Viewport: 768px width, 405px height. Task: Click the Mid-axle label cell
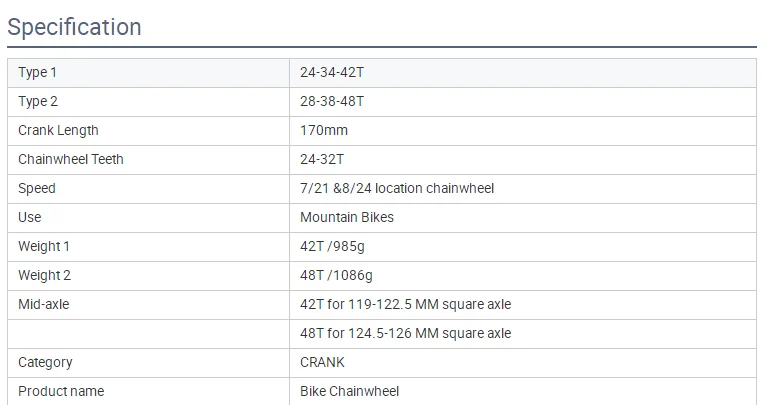click(44, 305)
